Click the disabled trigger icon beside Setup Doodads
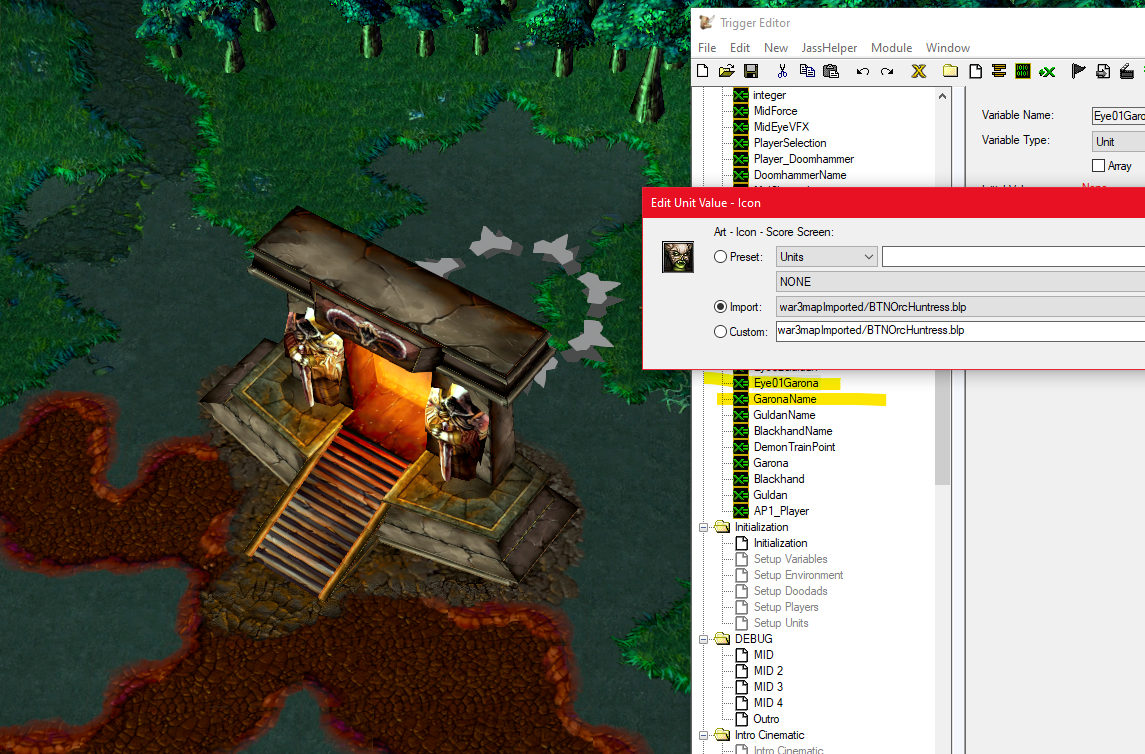 tap(742, 591)
